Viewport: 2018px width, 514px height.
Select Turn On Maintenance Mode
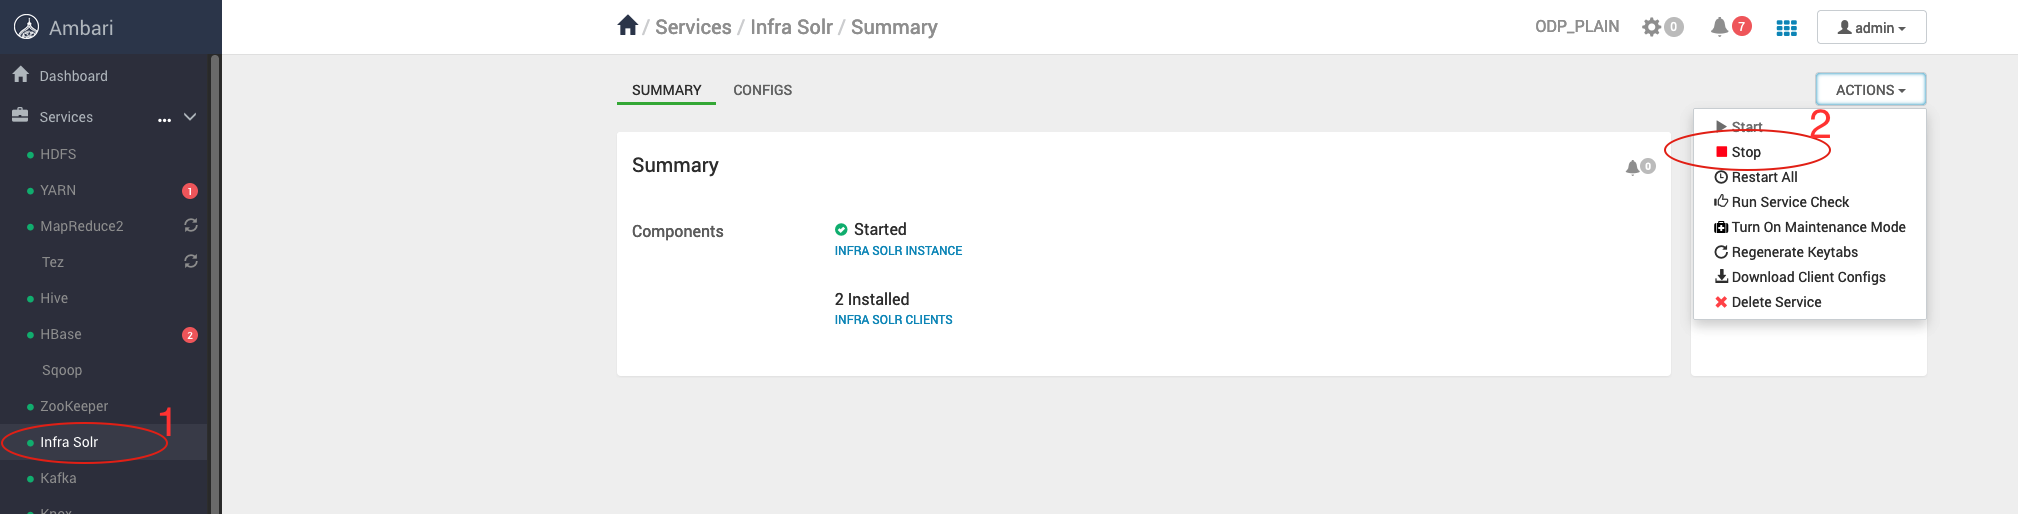point(1817,227)
